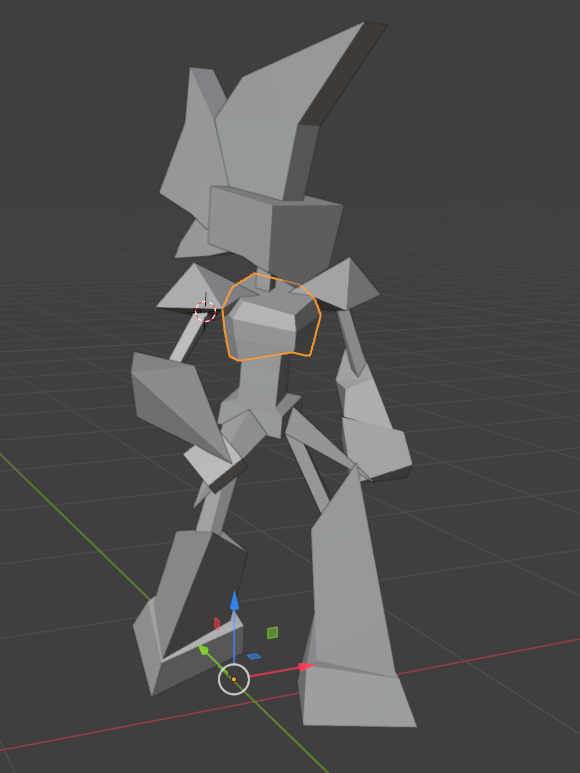Select the red square plane handle on gizmo
This screenshot has width=580, height=773.
(217, 624)
